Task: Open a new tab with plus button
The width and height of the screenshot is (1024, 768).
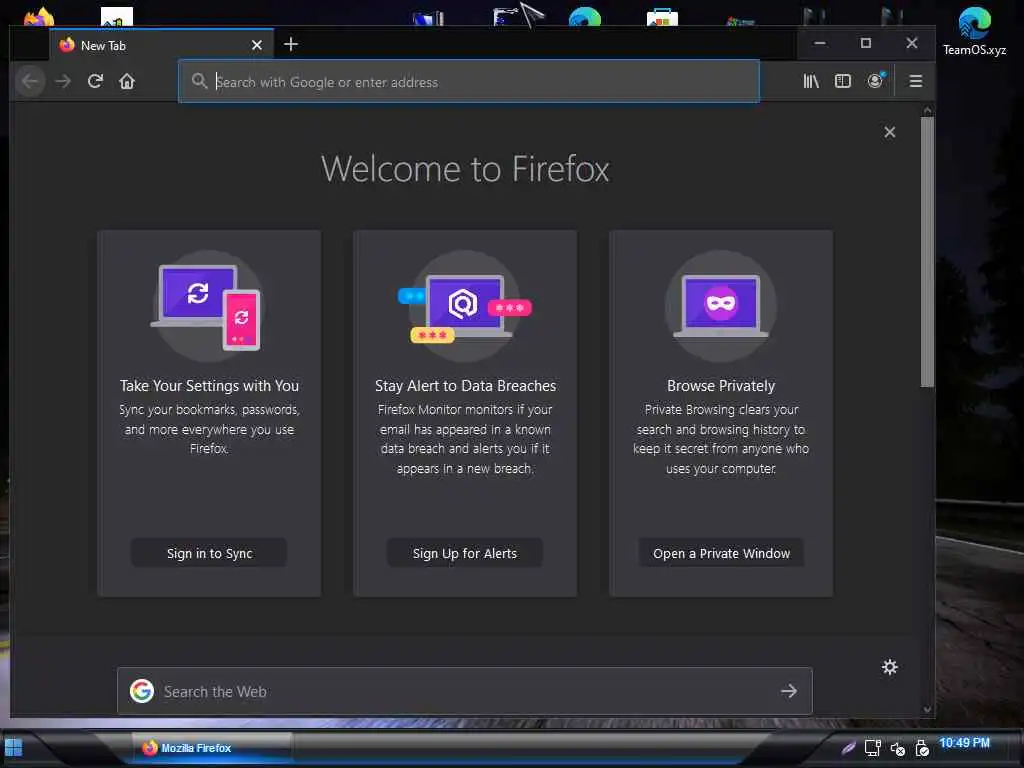Action: [x=291, y=44]
